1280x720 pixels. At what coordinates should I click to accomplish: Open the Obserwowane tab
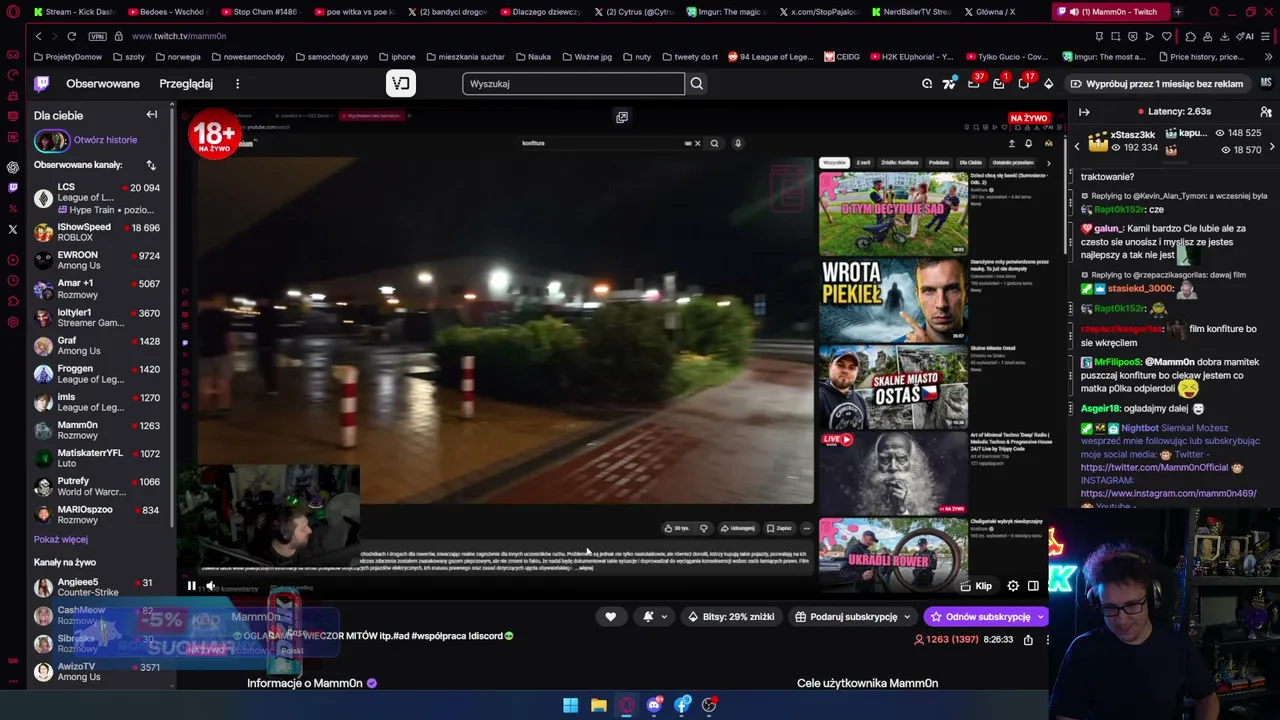[103, 84]
